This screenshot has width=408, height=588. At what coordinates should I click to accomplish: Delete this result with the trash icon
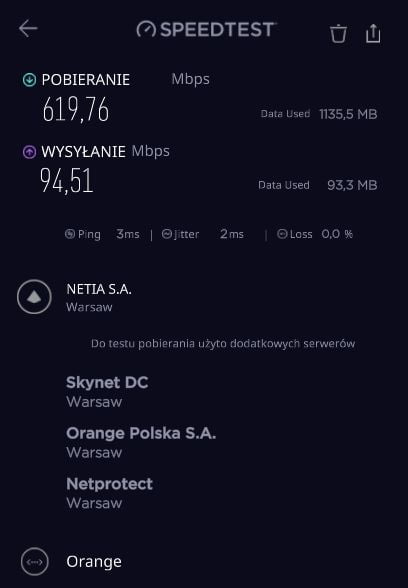[338, 34]
